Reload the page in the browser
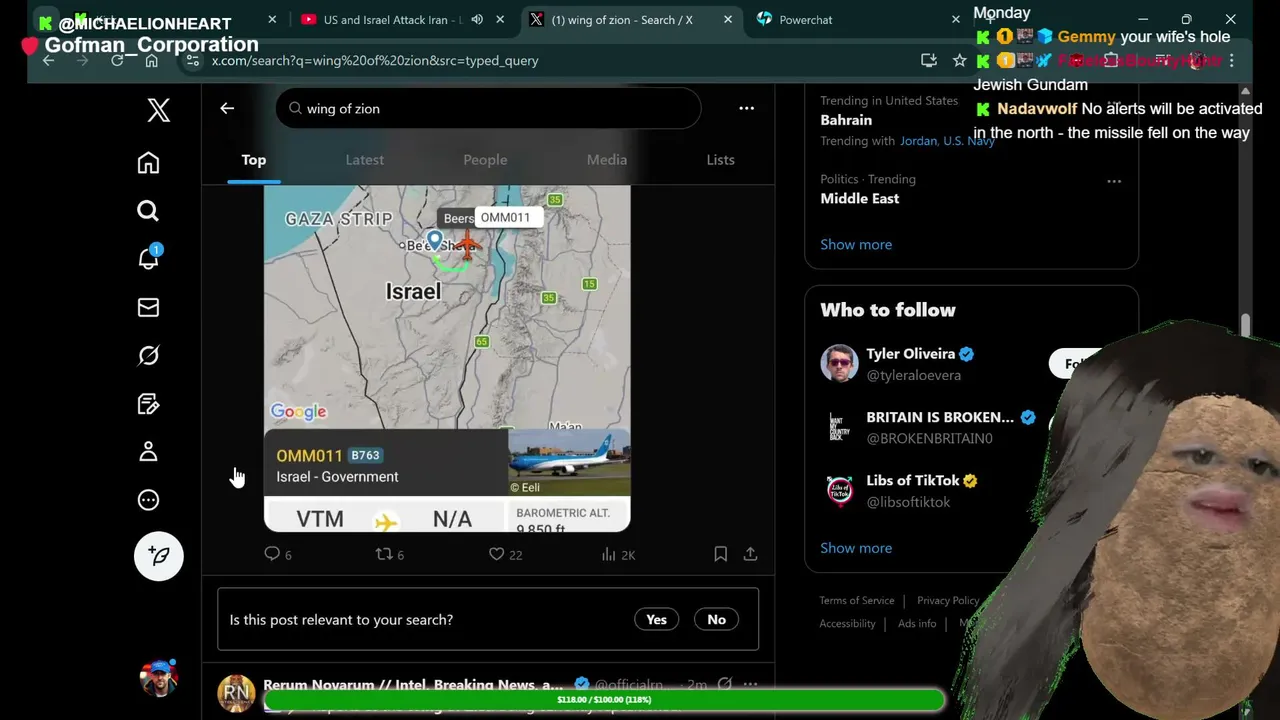The image size is (1280, 720). tap(117, 60)
